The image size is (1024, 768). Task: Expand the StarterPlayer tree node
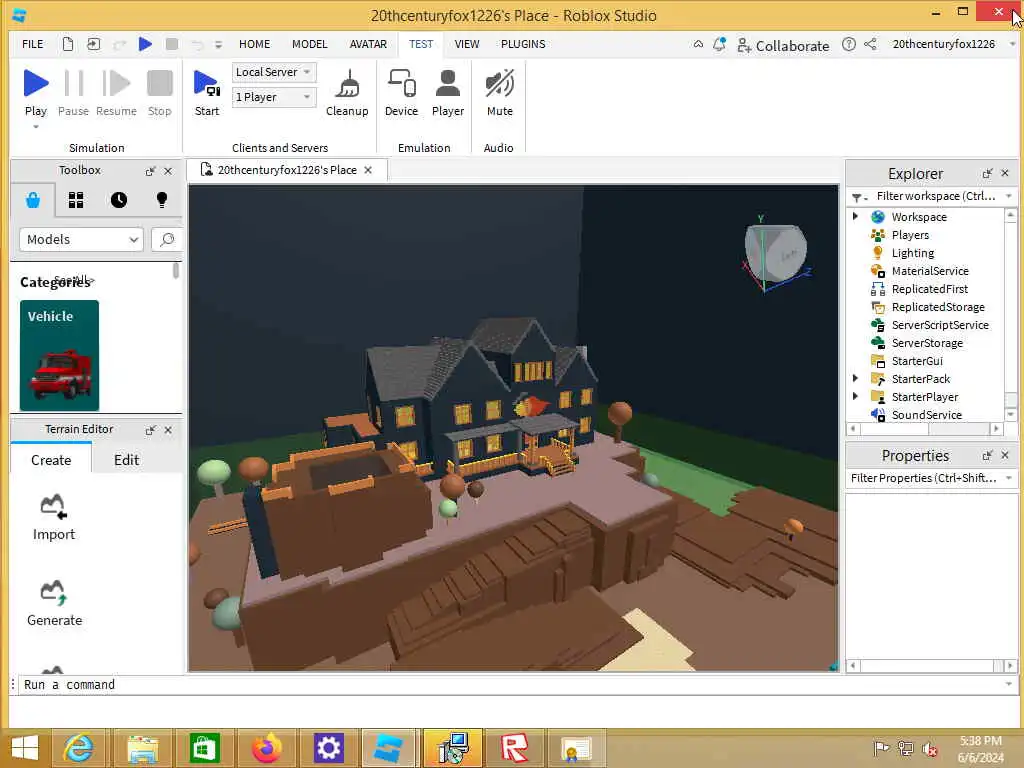pos(856,396)
